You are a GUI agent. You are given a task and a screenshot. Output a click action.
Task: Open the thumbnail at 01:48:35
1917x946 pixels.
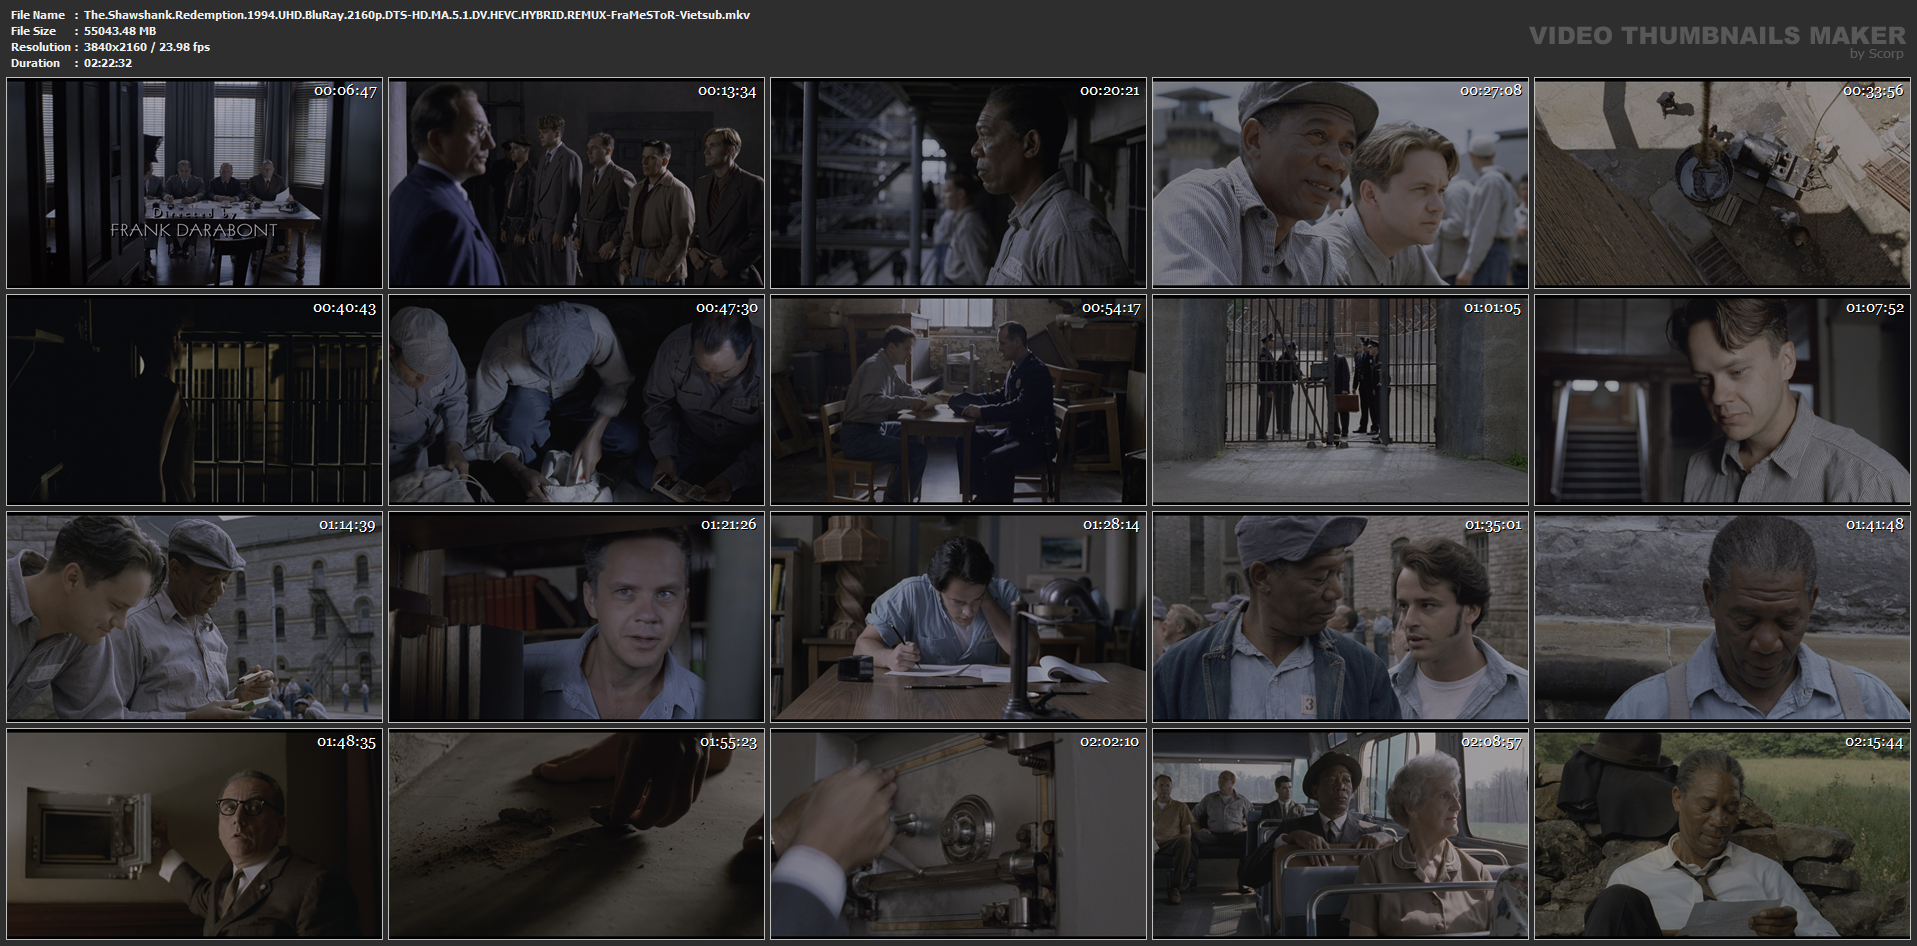click(194, 834)
